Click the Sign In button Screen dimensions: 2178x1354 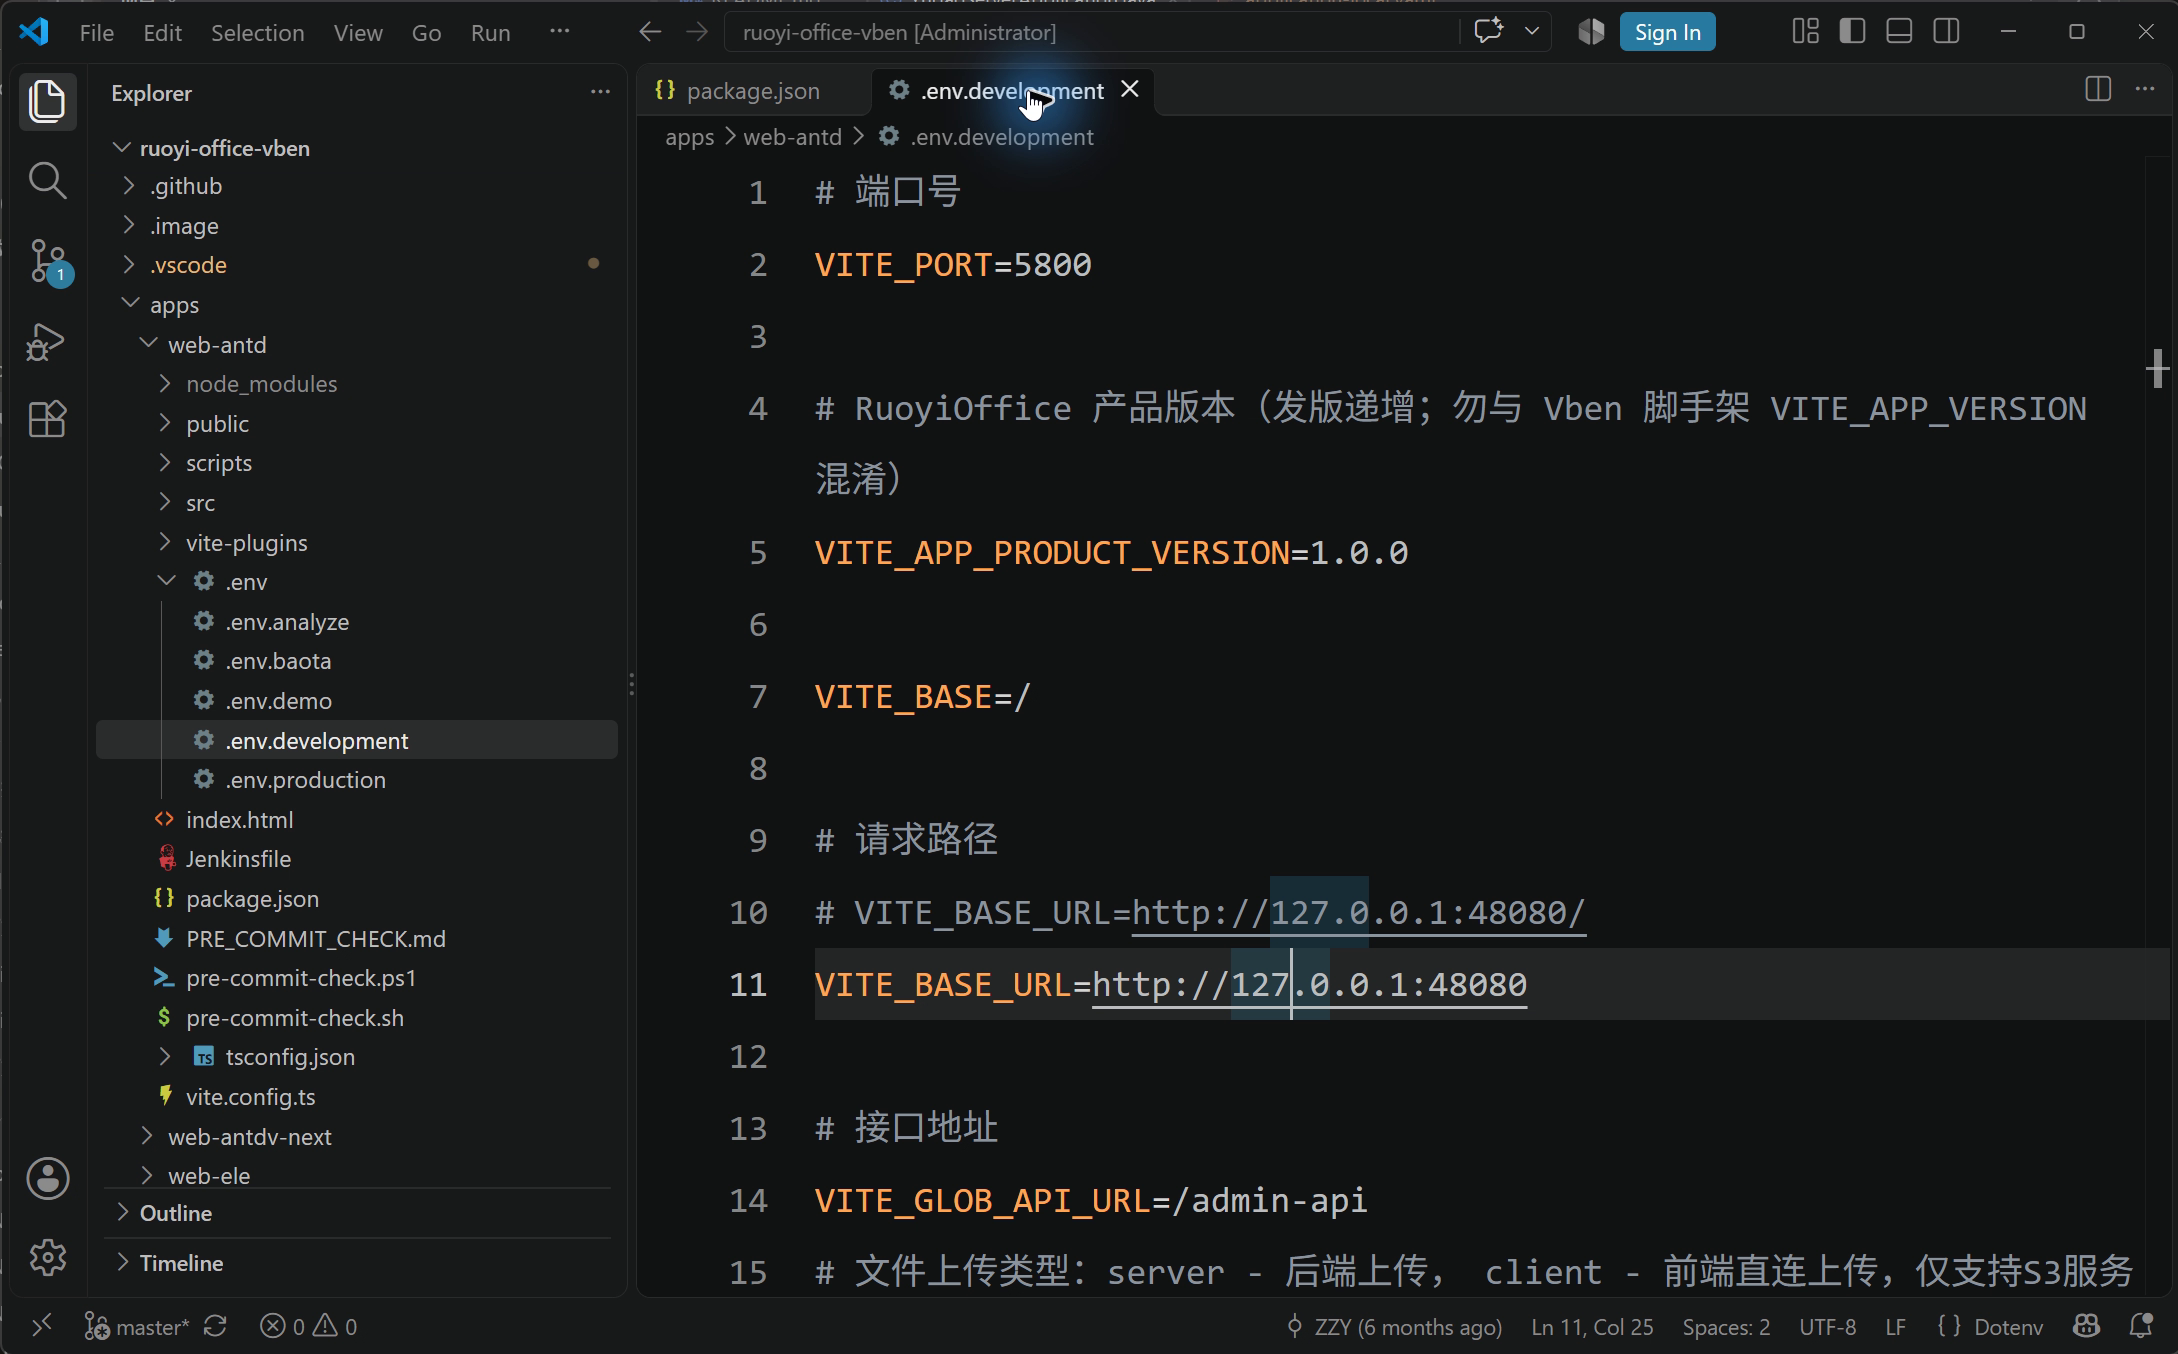click(1667, 32)
